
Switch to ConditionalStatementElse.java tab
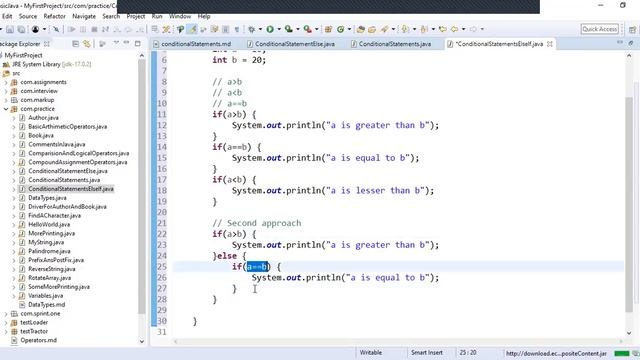[295, 44]
